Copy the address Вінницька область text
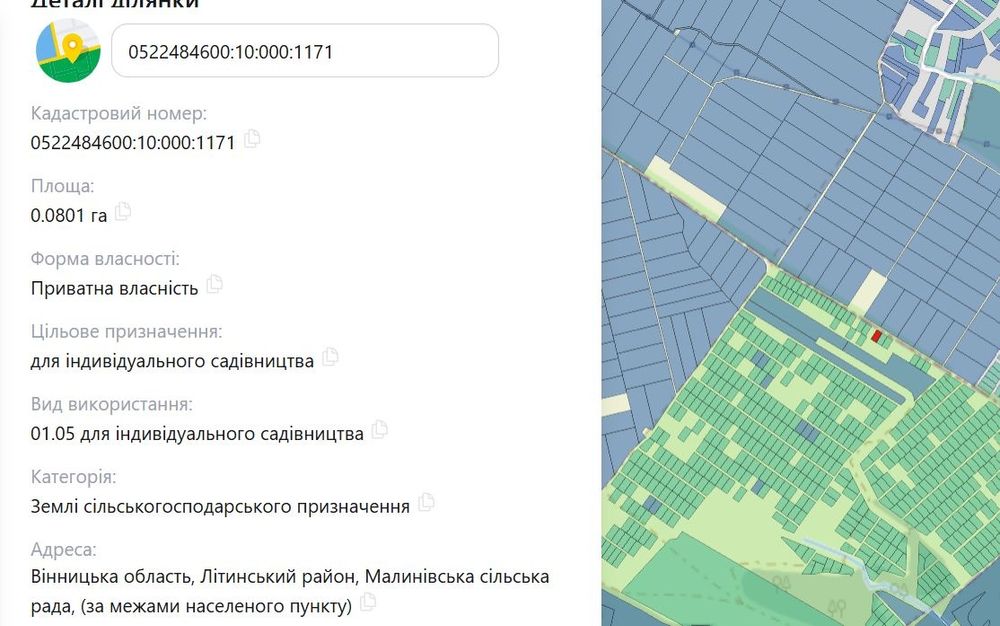This screenshot has width=1000, height=626. click(x=369, y=601)
